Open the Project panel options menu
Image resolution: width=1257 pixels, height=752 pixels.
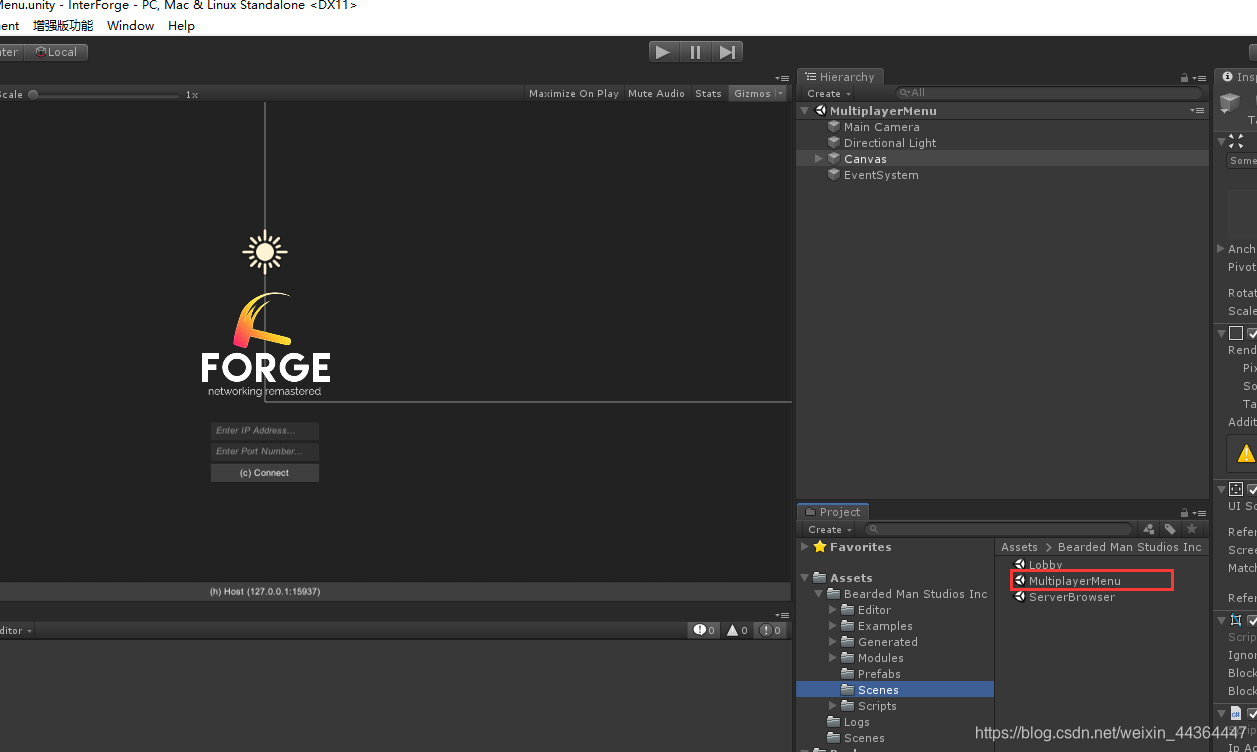1198,513
